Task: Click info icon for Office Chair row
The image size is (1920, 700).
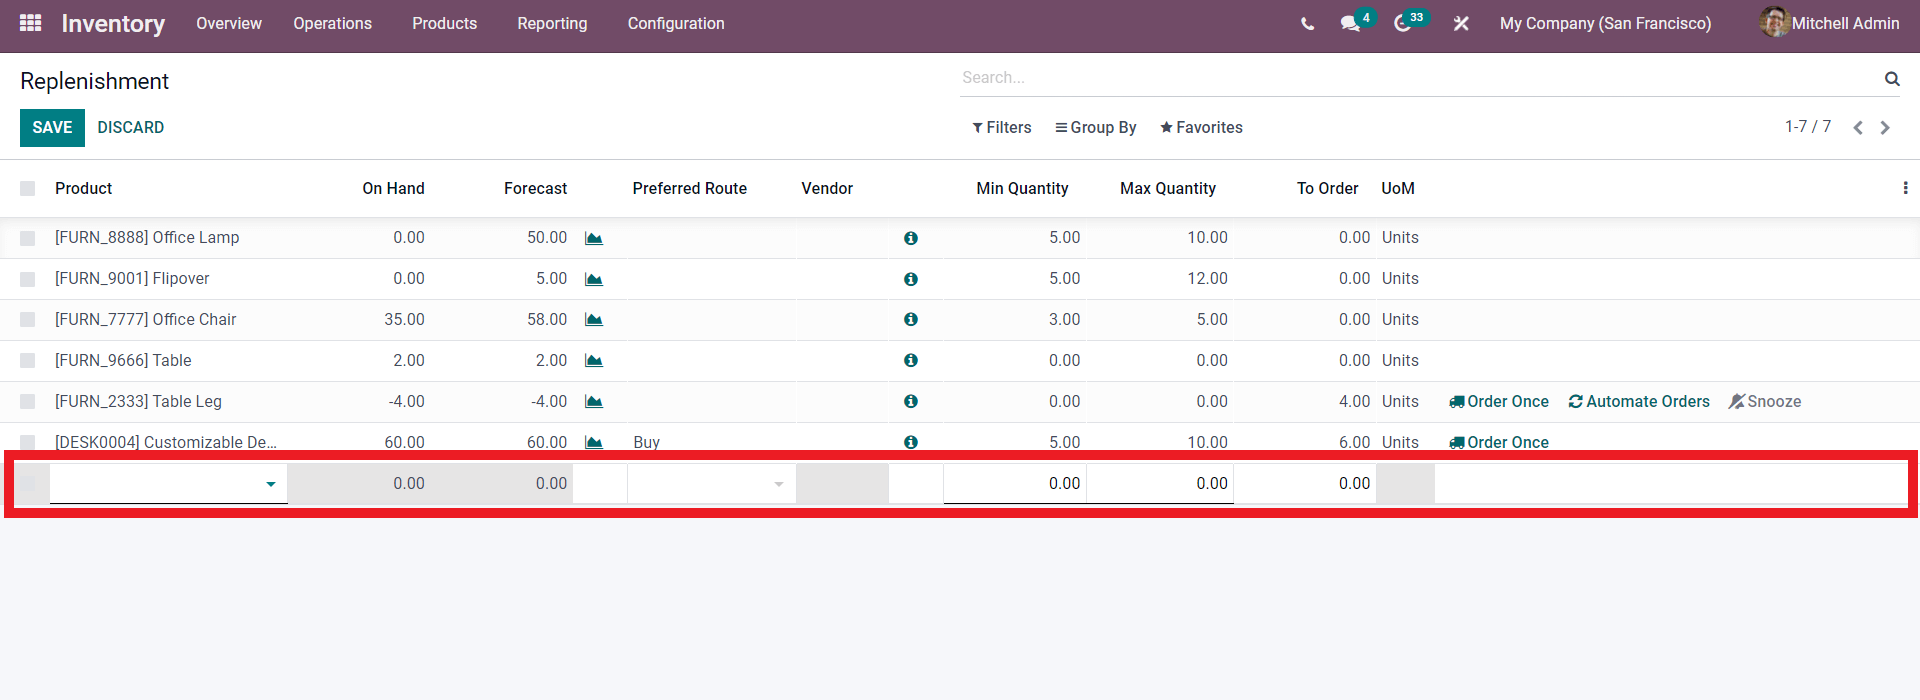Action: point(911,319)
